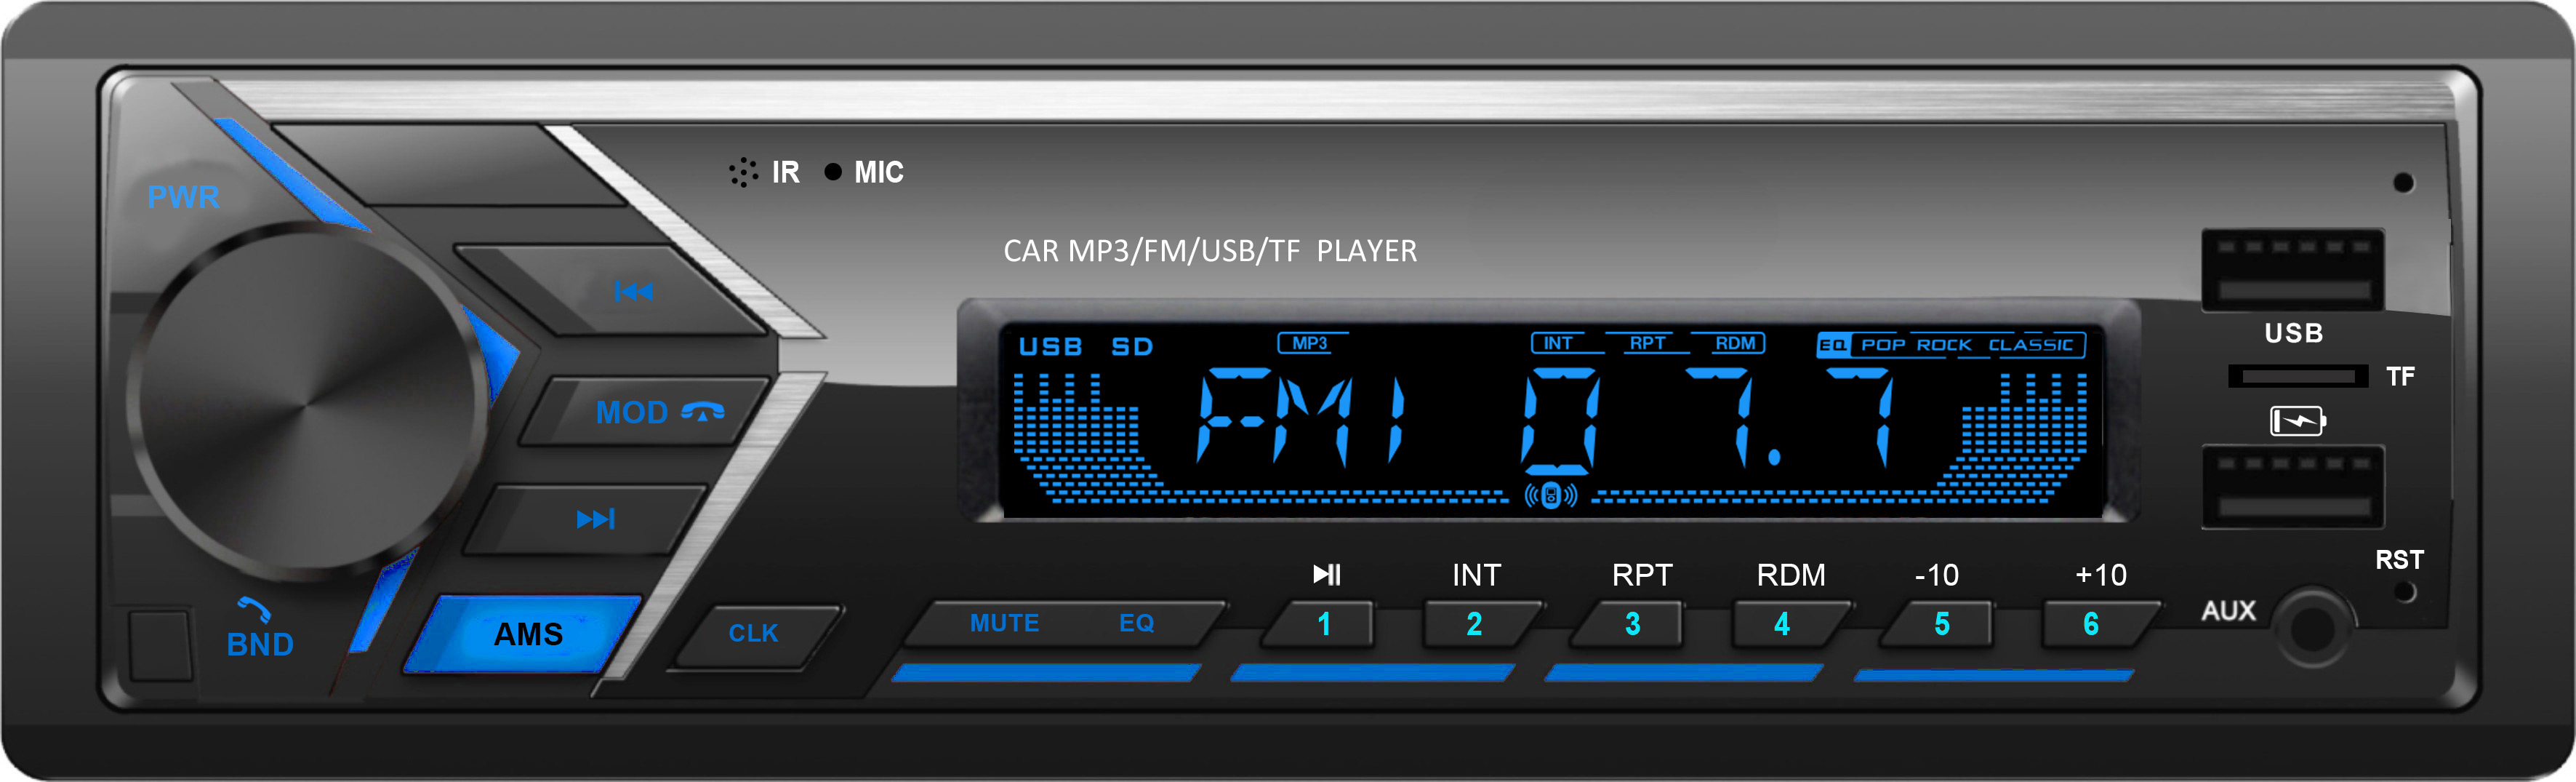
Task: Click the CAR MP3/FM/USB/TF PLAYER text
Action: (x=1210, y=251)
